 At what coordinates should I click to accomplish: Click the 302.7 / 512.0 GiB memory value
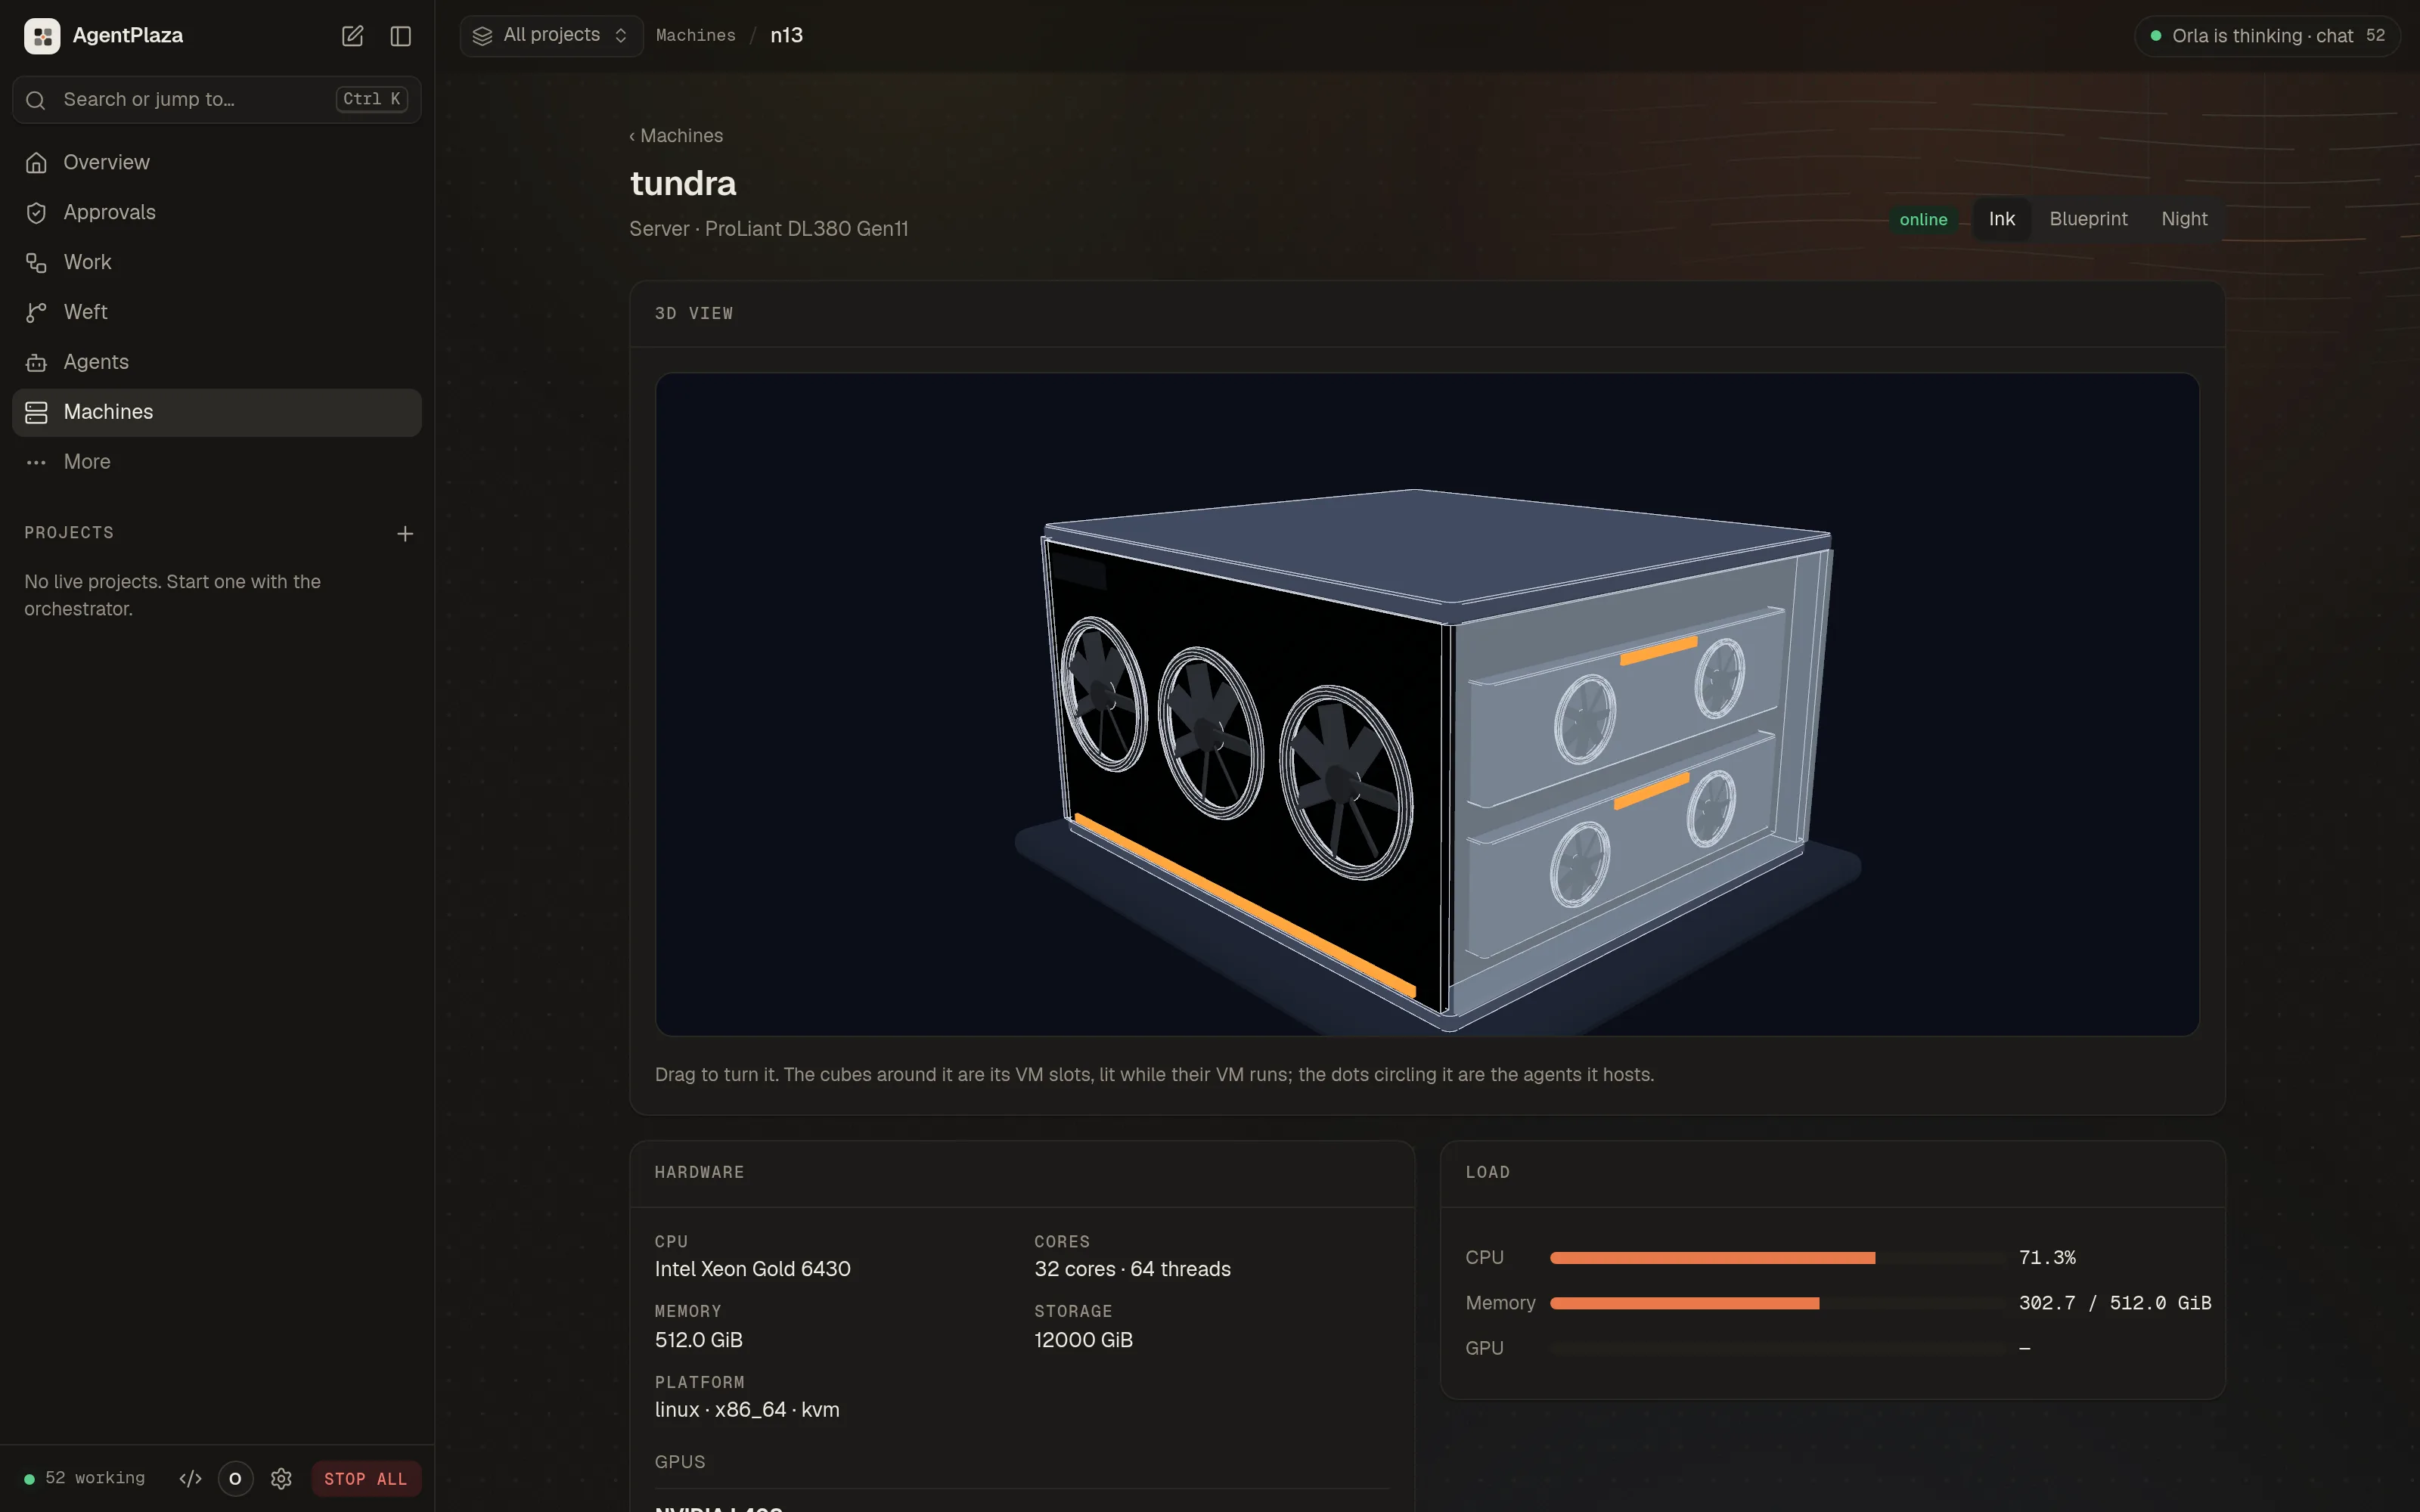click(x=2115, y=1303)
